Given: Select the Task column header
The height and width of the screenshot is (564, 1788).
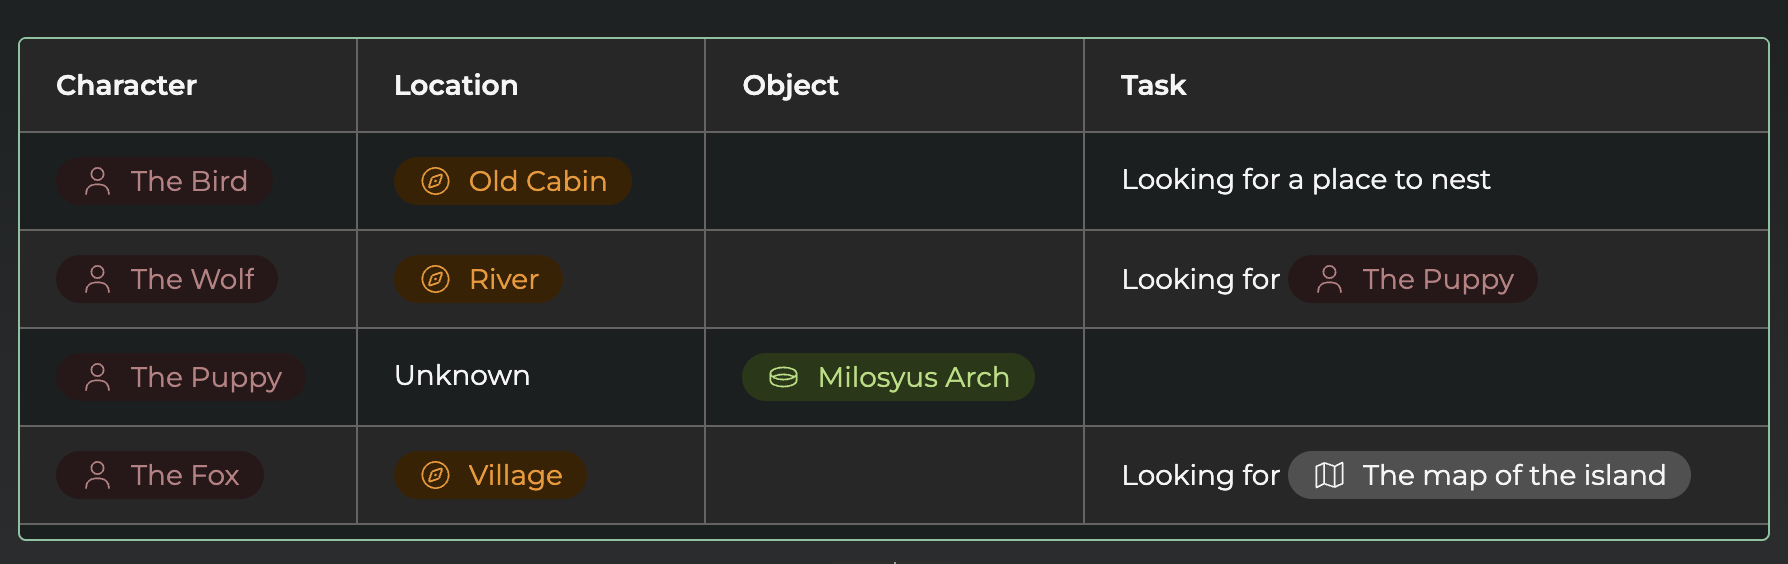Looking at the screenshot, I should (1153, 85).
